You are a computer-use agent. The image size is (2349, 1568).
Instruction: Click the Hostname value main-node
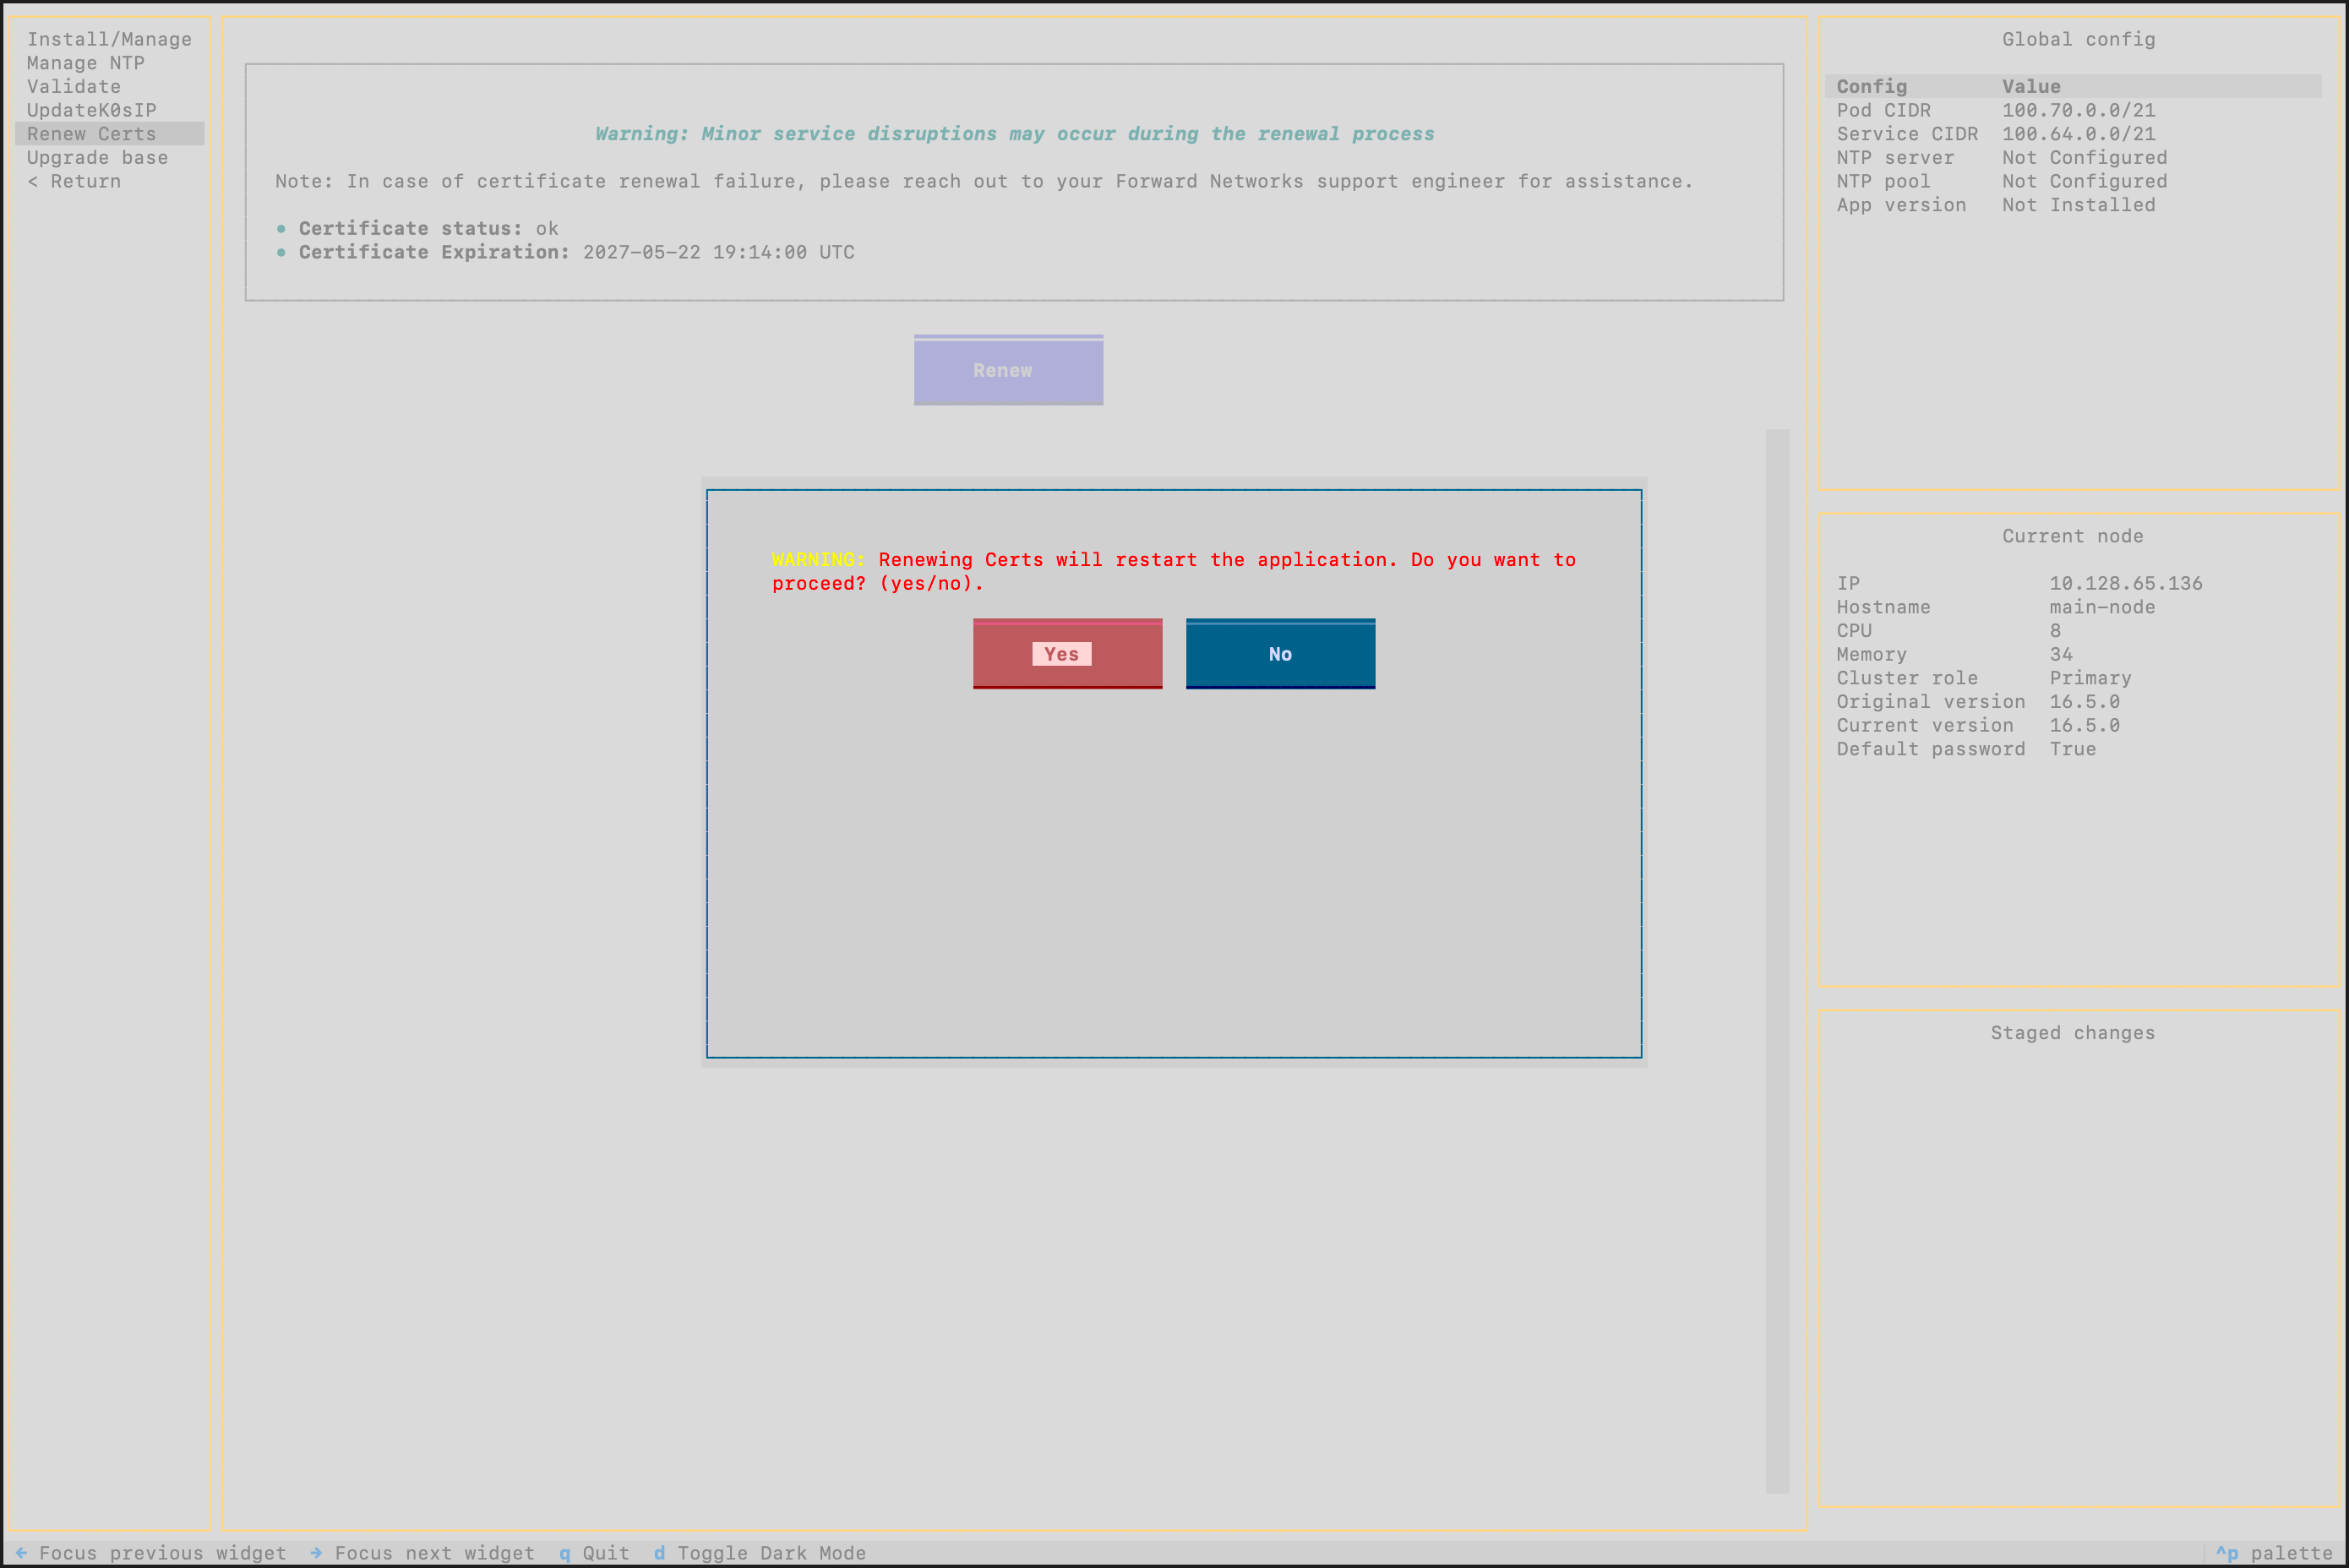(x=2102, y=607)
